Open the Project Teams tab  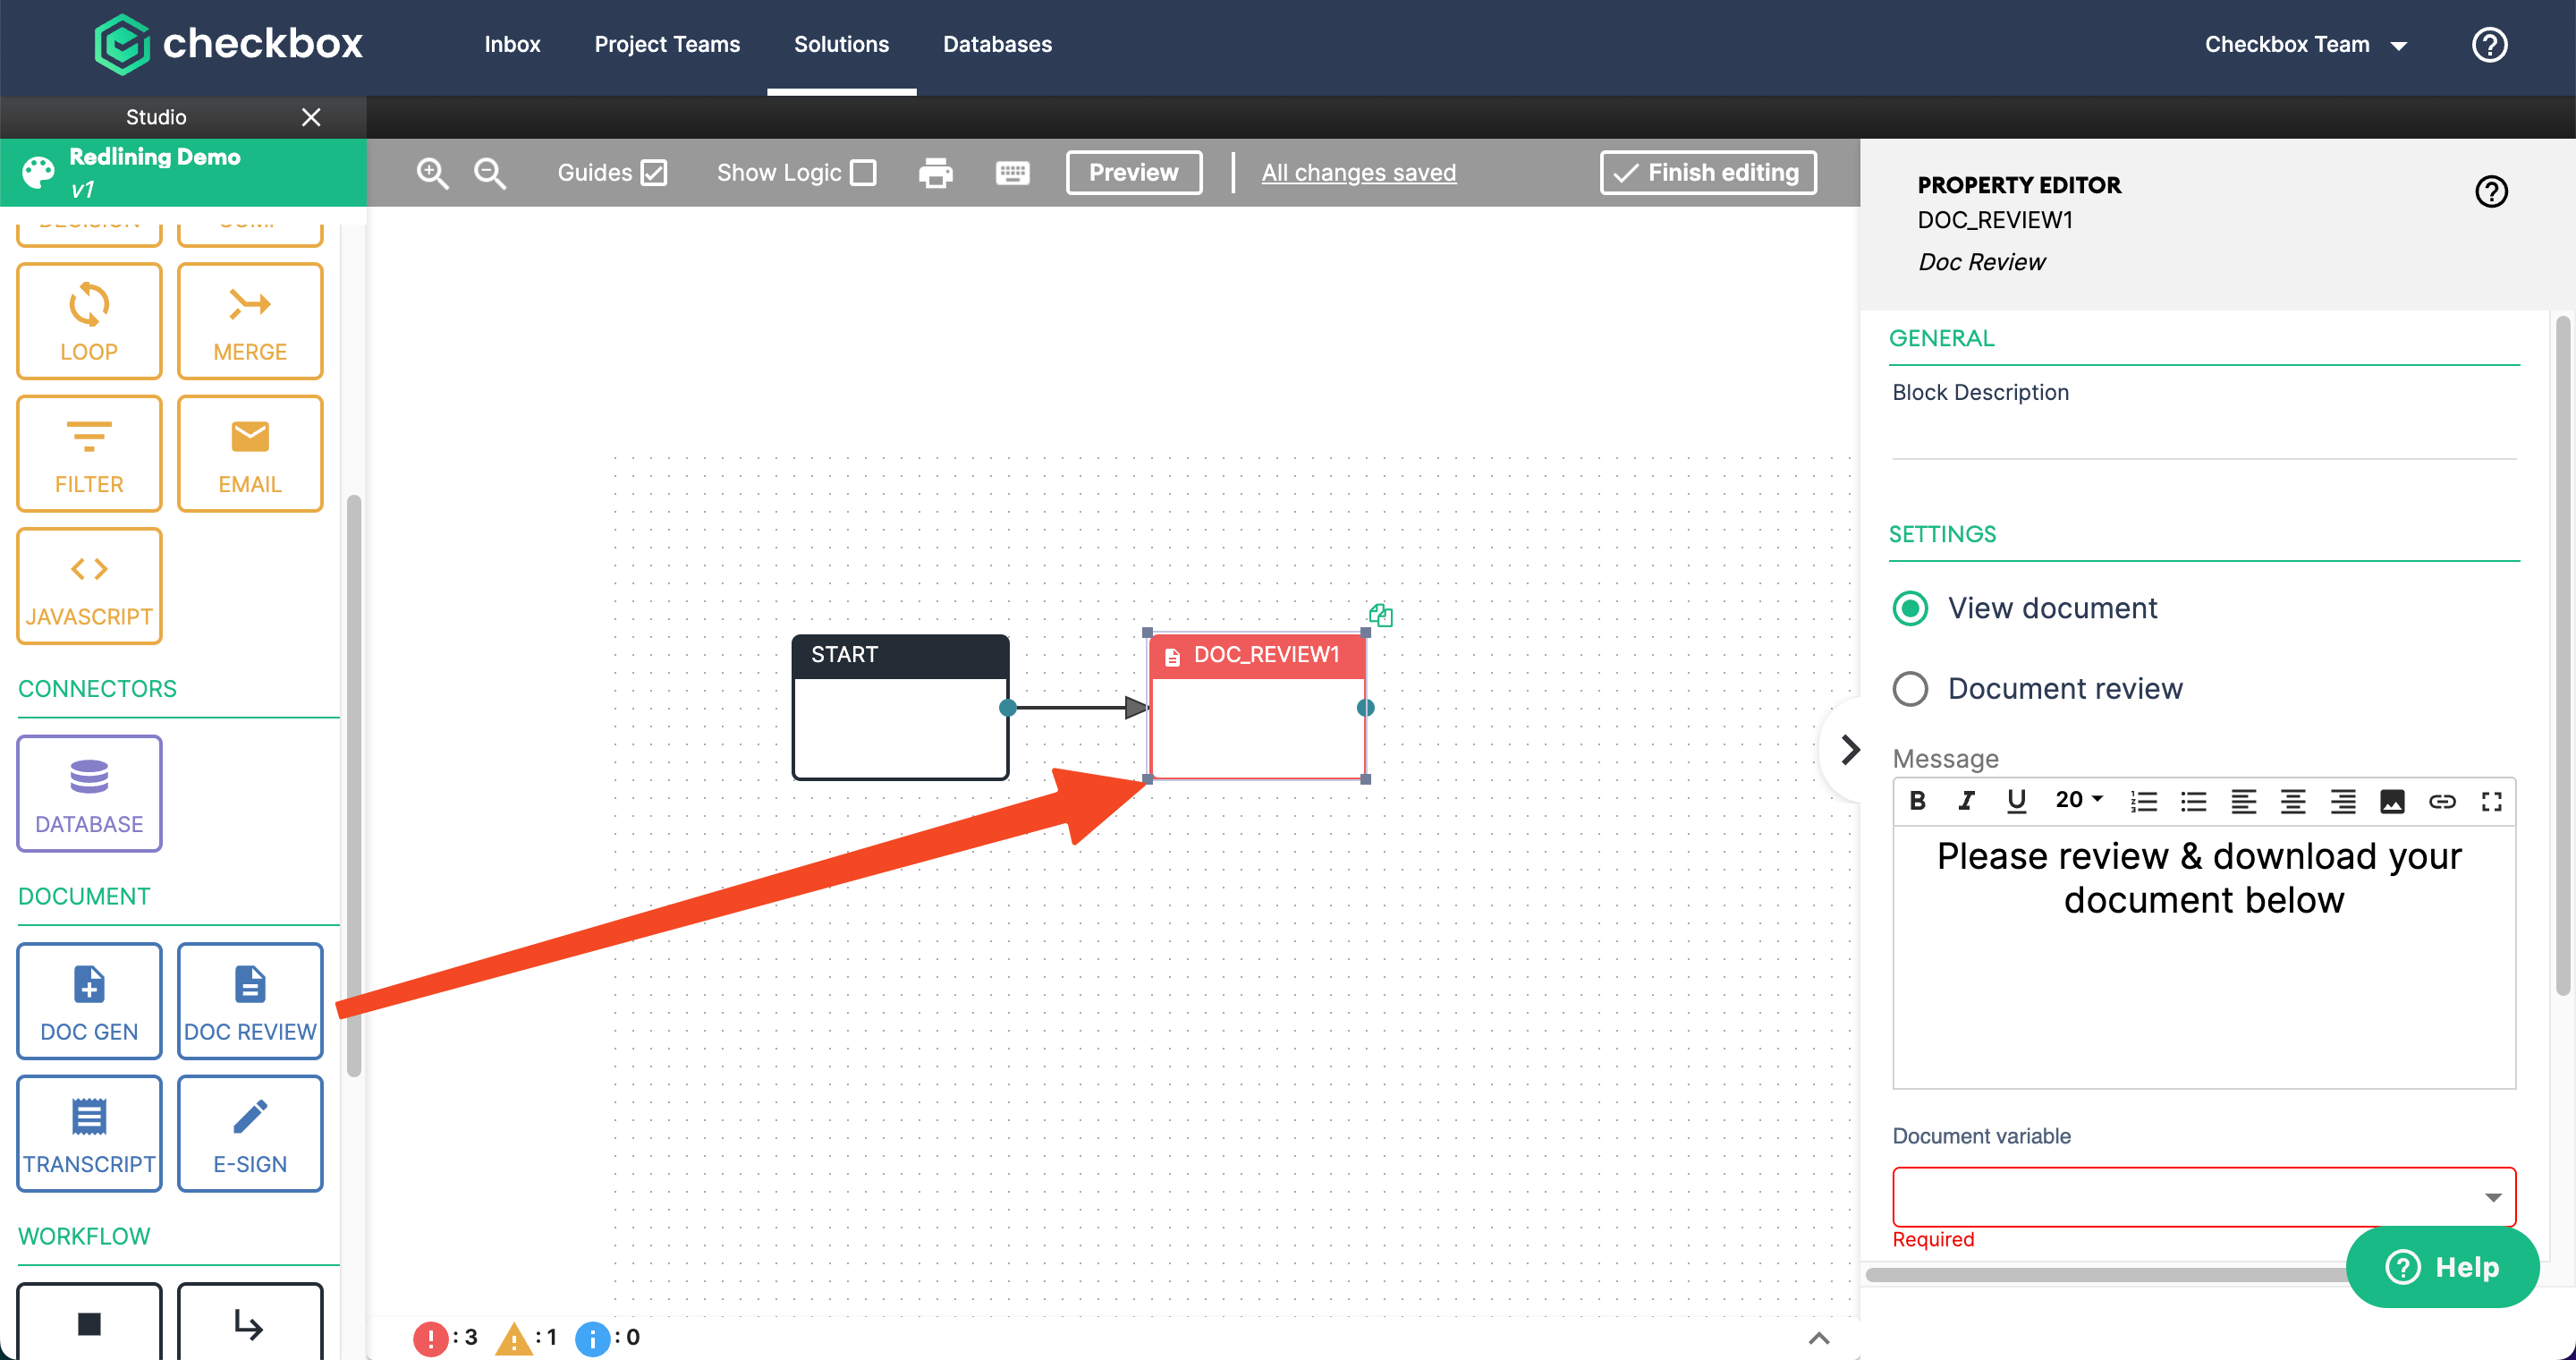click(x=667, y=45)
